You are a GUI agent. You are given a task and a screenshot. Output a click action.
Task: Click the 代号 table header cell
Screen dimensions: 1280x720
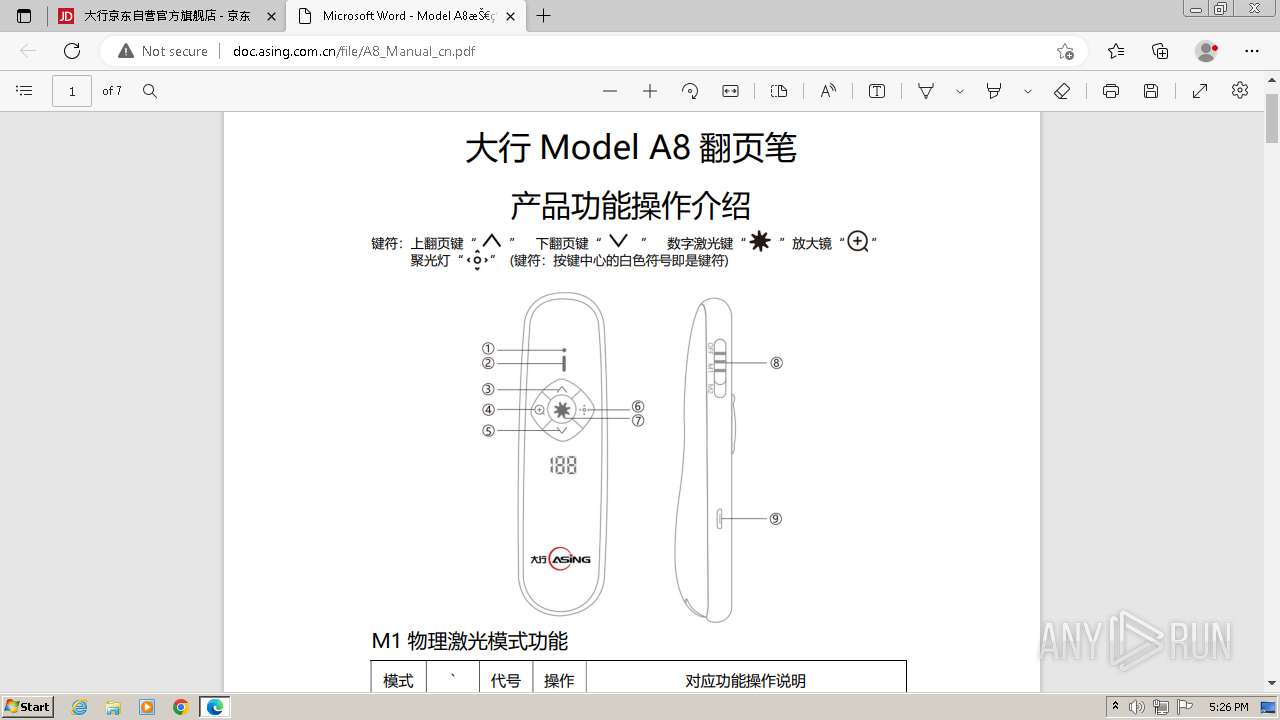coord(506,681)
